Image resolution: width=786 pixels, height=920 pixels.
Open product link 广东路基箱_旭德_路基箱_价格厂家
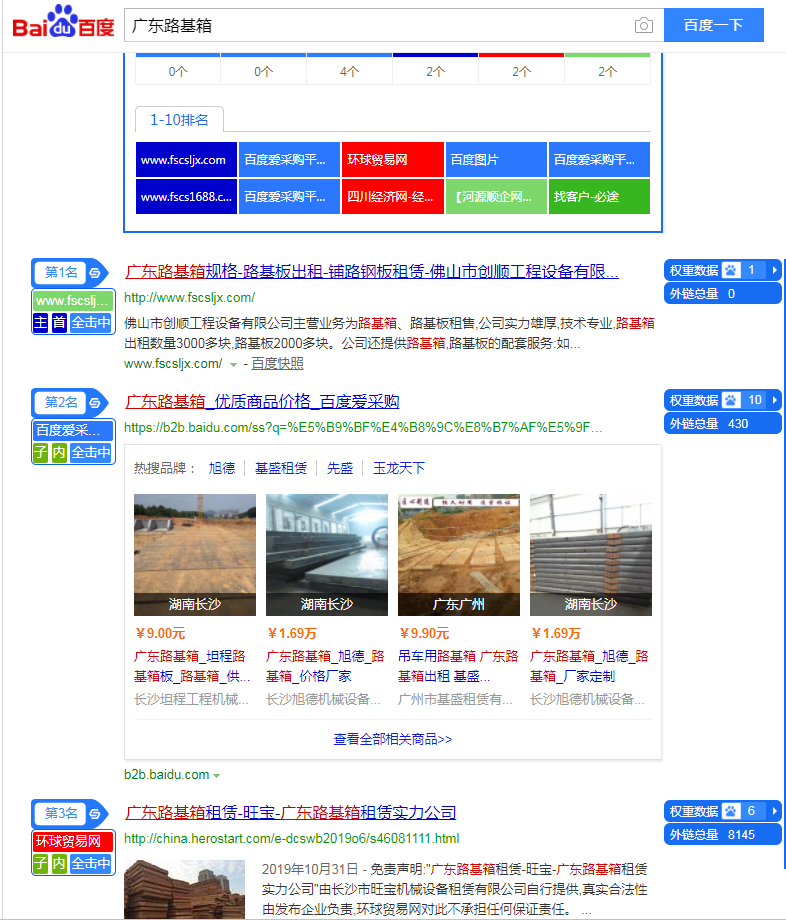click(x=325, y=666)
